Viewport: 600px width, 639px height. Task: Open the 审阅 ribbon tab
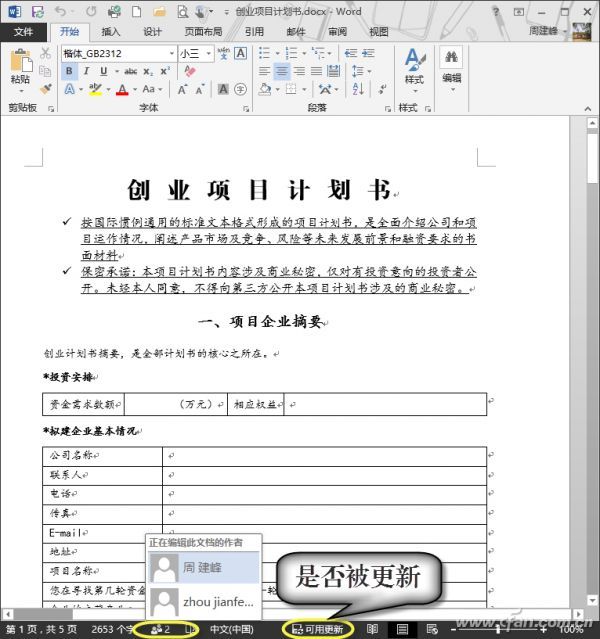[x=338, y=31]
